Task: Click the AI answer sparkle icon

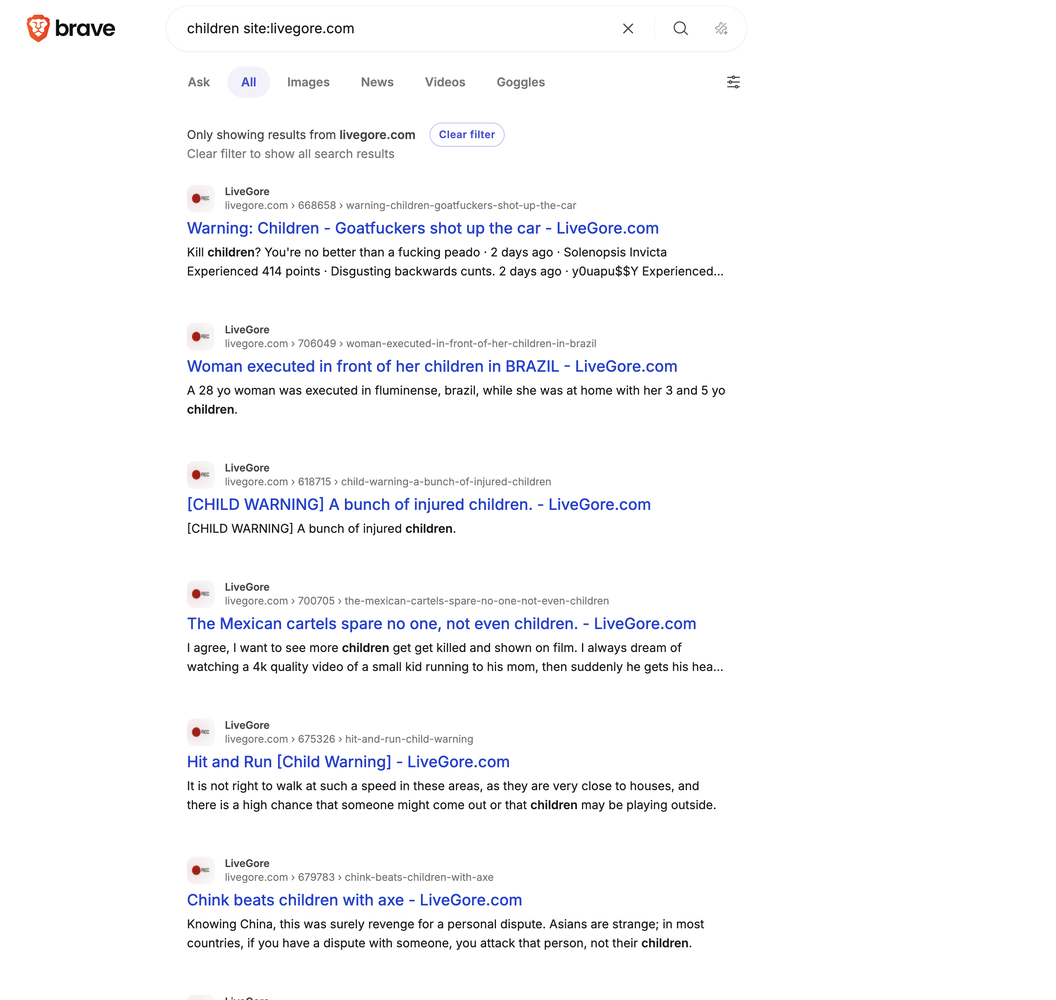Action: (721, 28)
